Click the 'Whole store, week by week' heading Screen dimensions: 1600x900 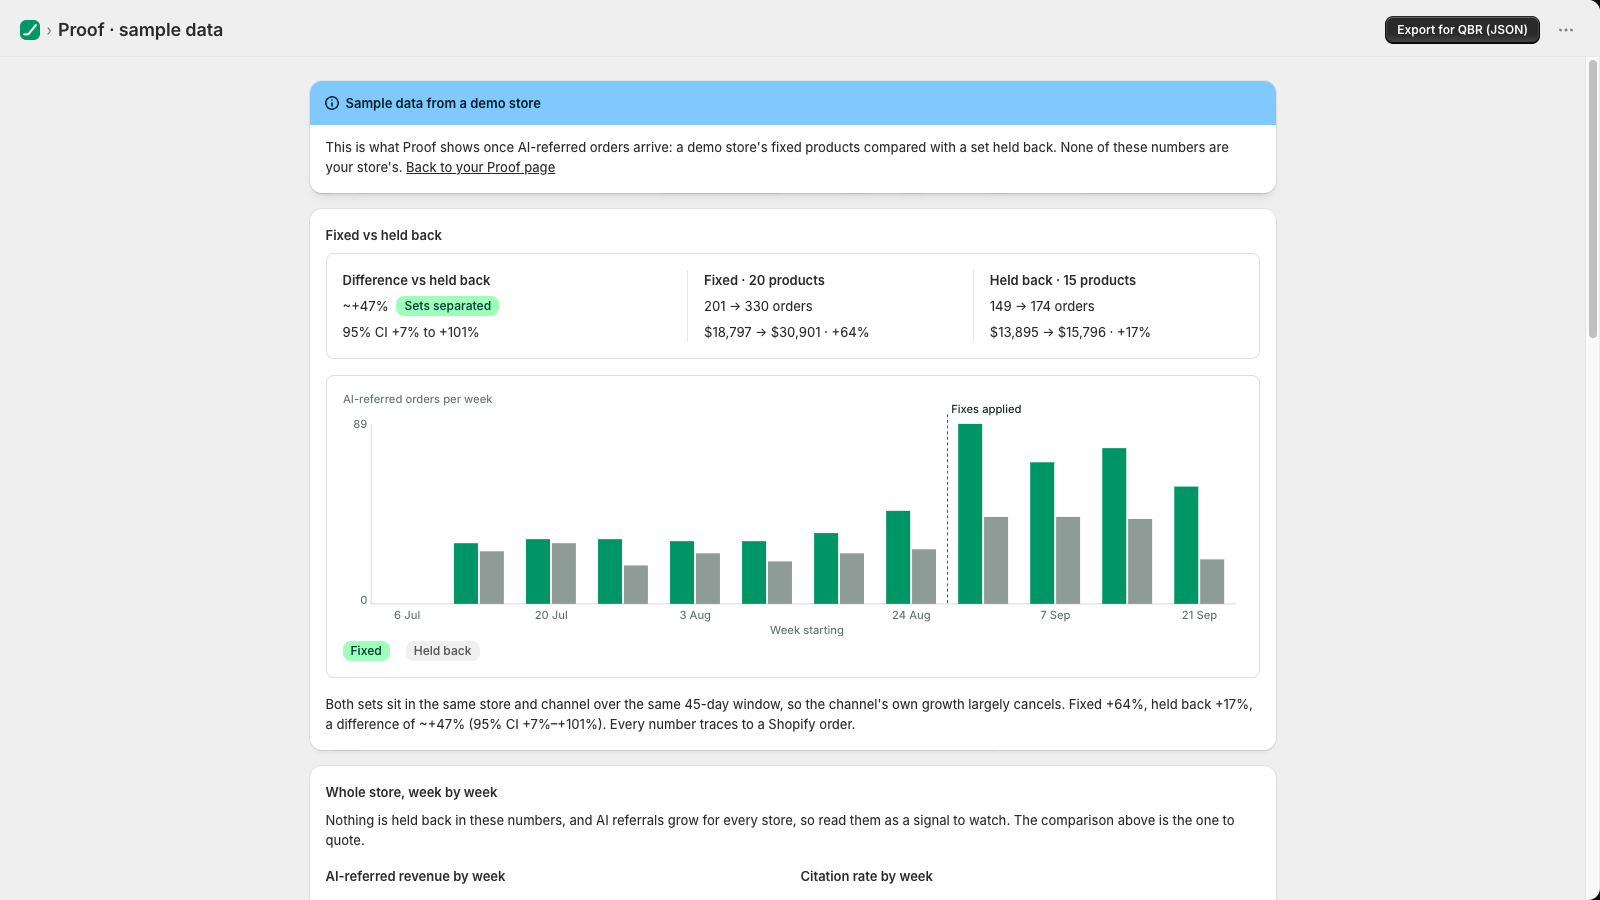[411, 792]
